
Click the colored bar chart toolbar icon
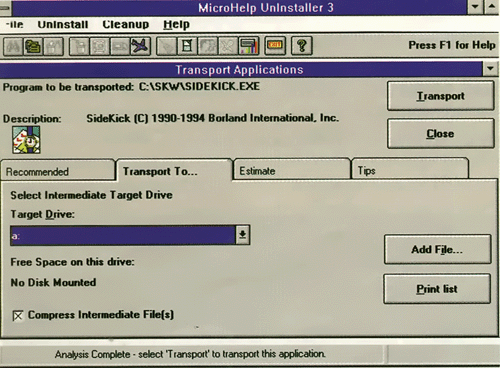[x=249, y=46]
